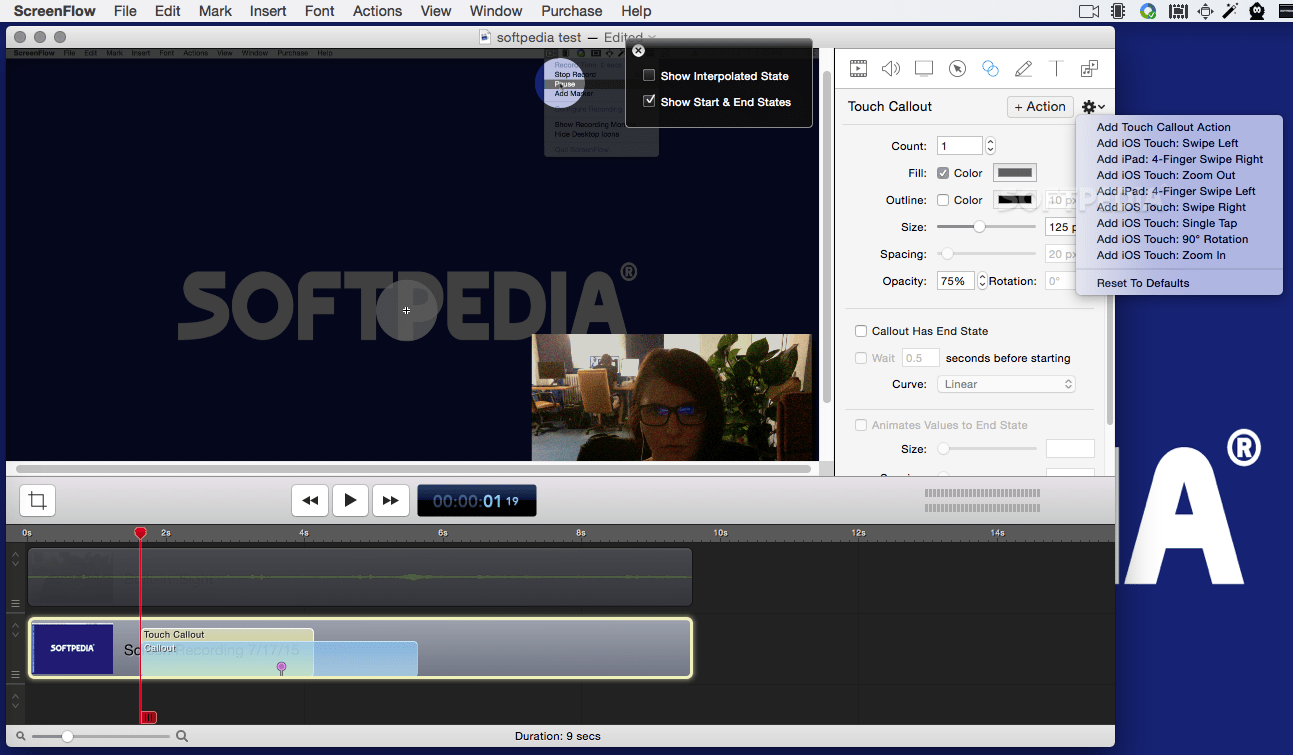Screen dimensions: 1293x755
Task: Click the ScreenFlow app menu
Action: coord(55,11)
